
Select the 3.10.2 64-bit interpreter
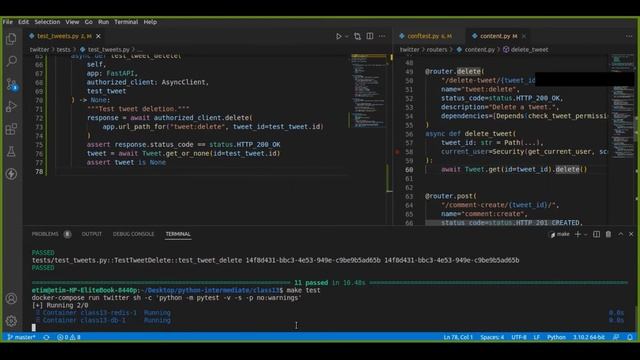(589, 338)
